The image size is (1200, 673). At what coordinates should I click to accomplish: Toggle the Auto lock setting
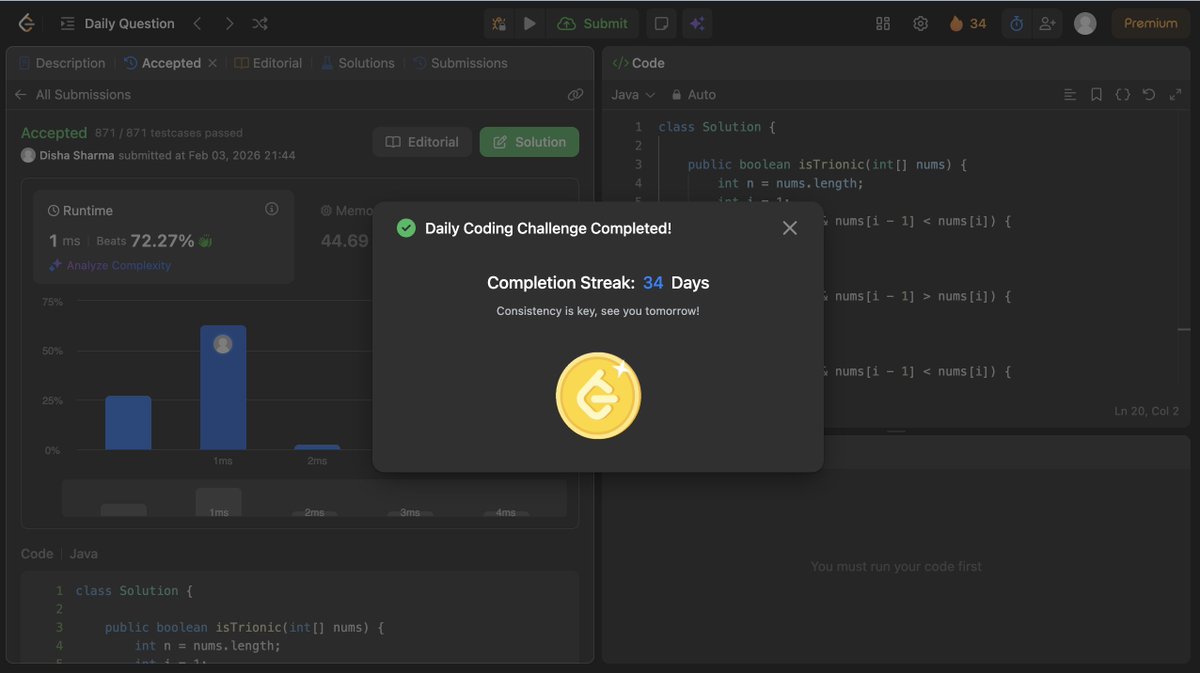click(x=694, y=94)
